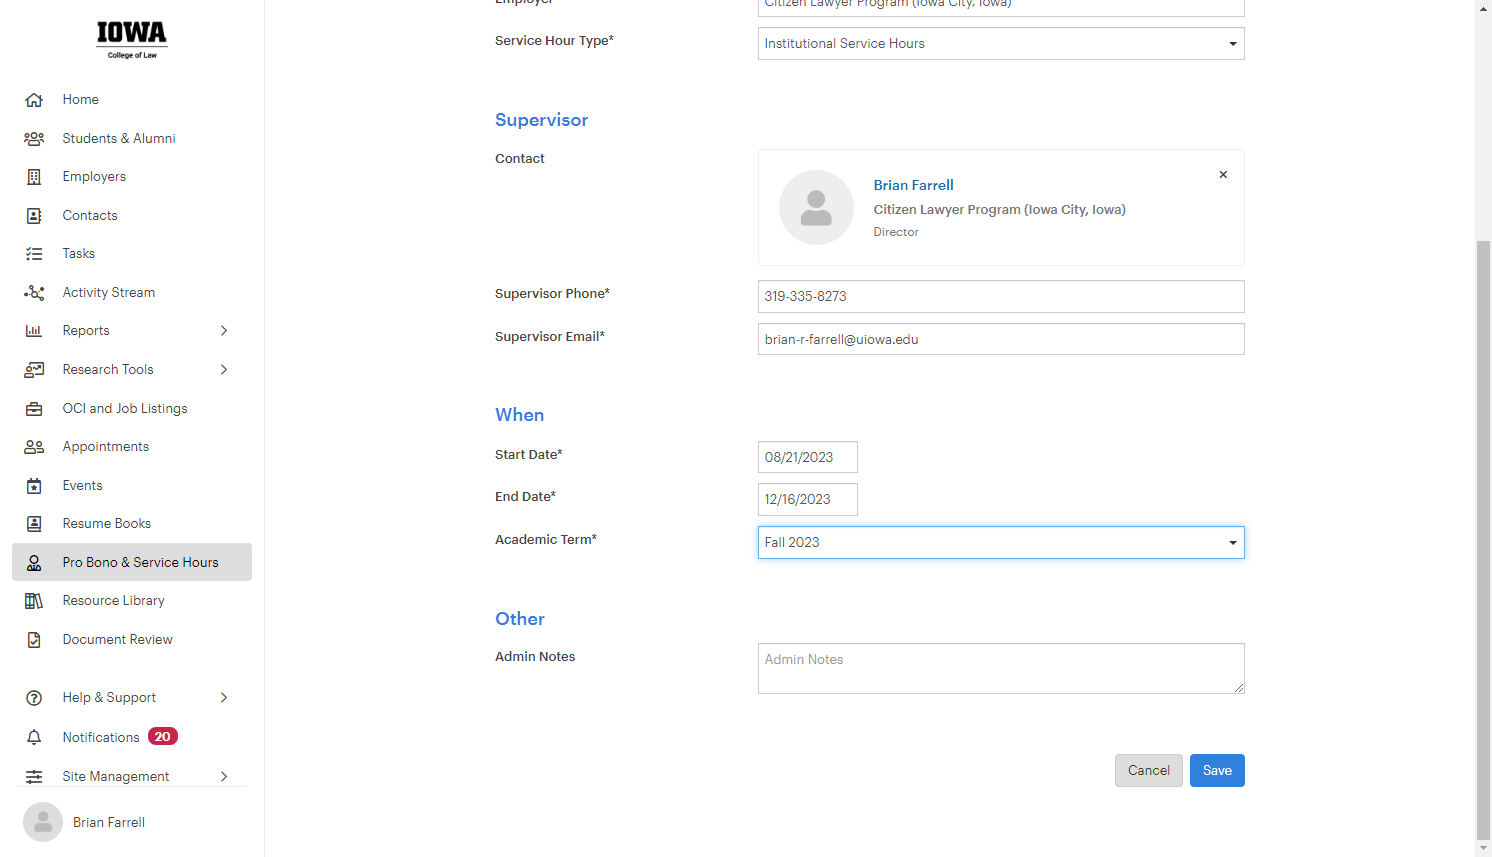Click the Home house icon in sidebar

[34, 100]
